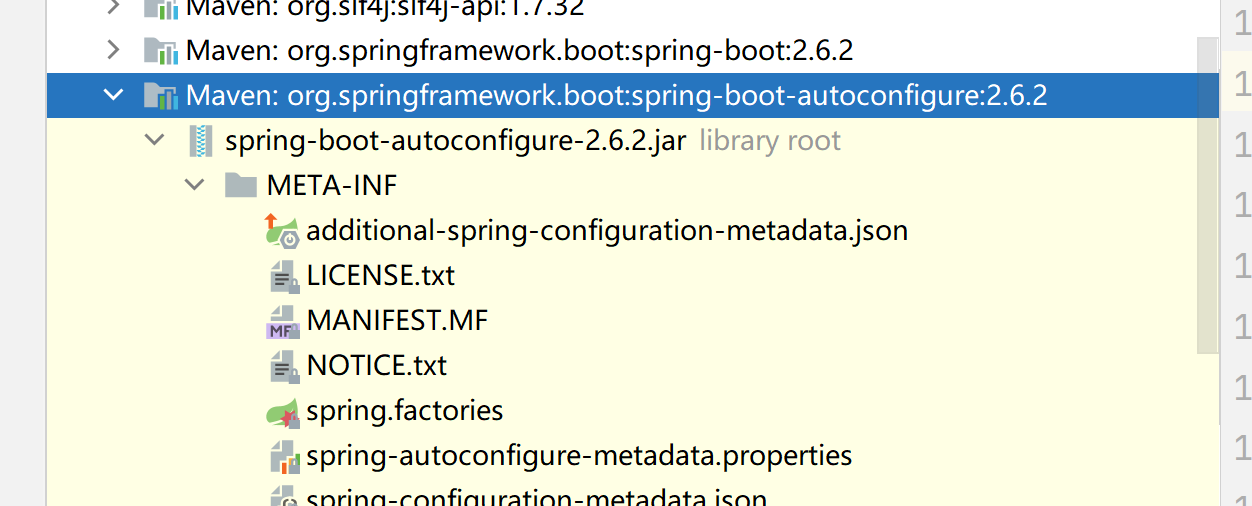Open LICENSE.txt file
This screenshot has width=1252, height=506.
(x=380, y=275)
